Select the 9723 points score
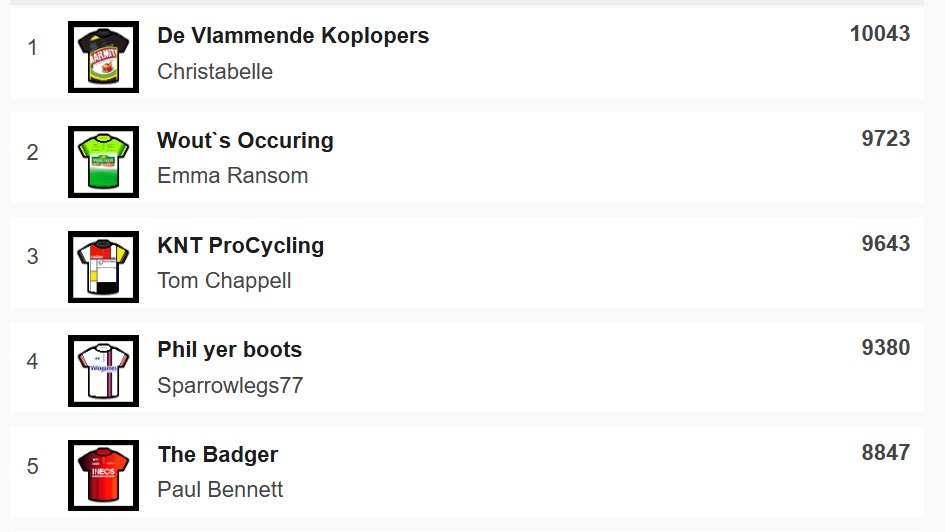This screenshot has height=532, width=945. click(885, 139)
